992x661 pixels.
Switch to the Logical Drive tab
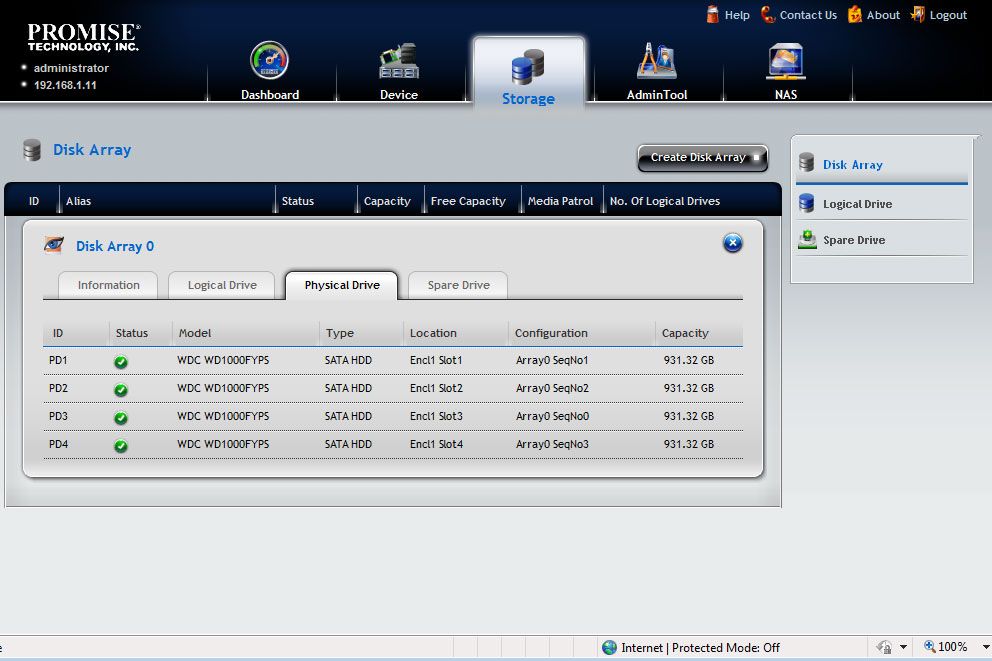[222, 285]
